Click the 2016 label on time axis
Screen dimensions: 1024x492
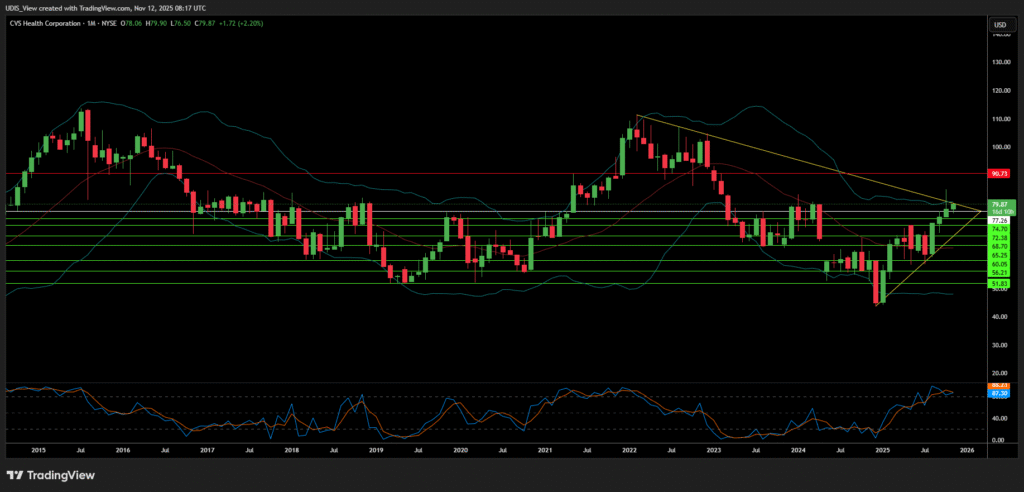point(122,452)
